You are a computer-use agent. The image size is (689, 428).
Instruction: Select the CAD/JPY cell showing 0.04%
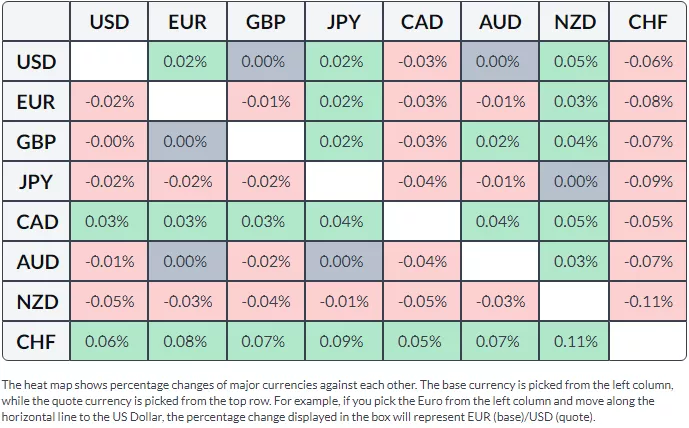342,221
